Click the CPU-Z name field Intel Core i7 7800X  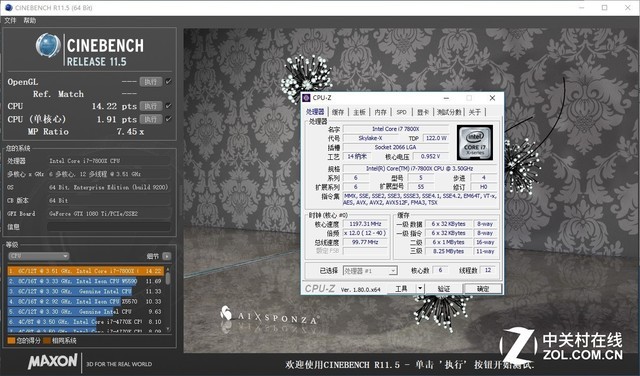point(396,129)
